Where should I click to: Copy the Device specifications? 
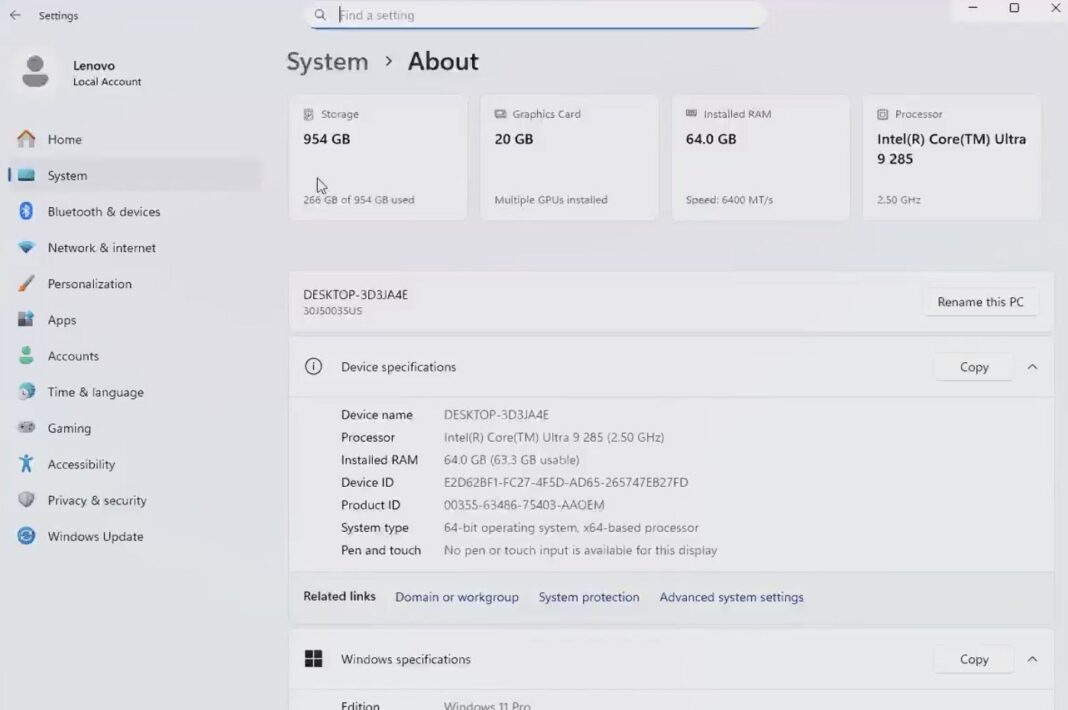point(974,367)
